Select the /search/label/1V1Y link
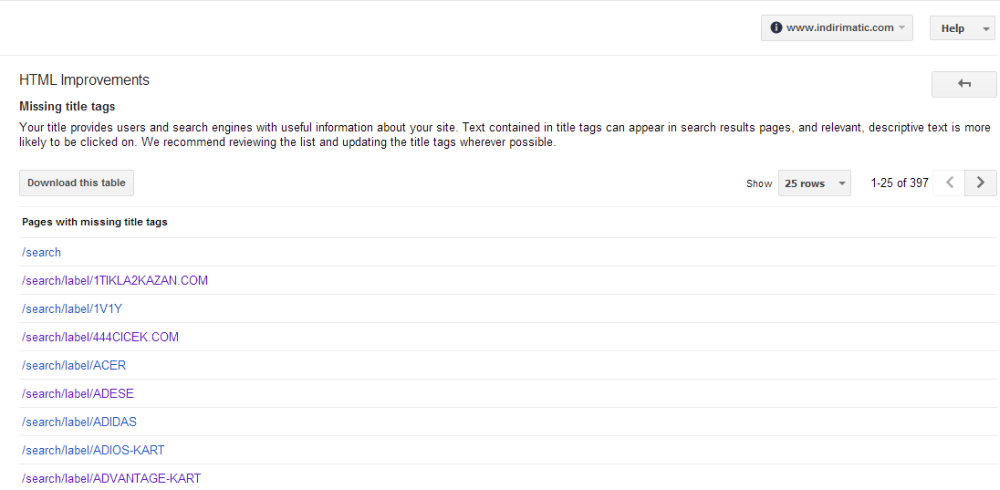1000x490 pixels. click(x=72, y=309)
